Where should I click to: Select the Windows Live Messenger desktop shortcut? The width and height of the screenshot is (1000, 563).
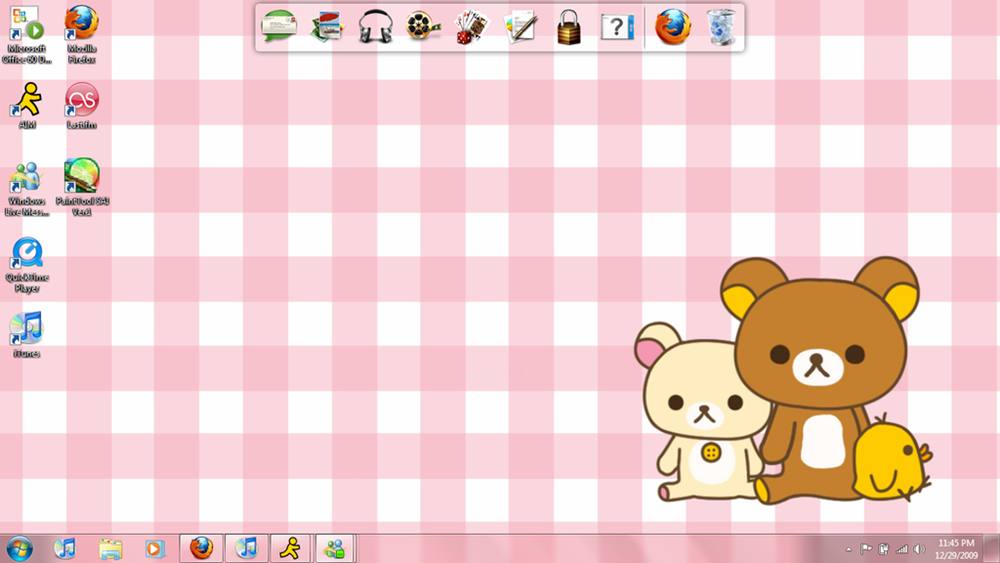pyautogui.click(x=27, y=189)
